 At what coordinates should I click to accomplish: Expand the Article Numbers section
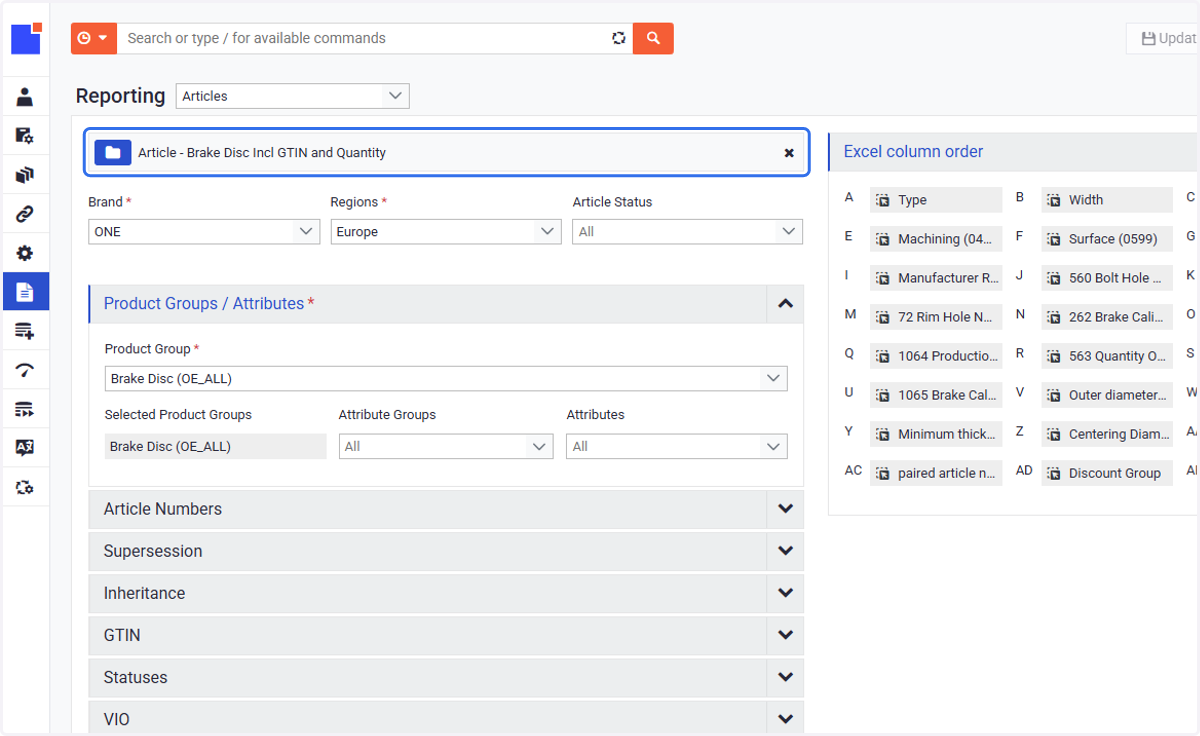tap(446, 509)
